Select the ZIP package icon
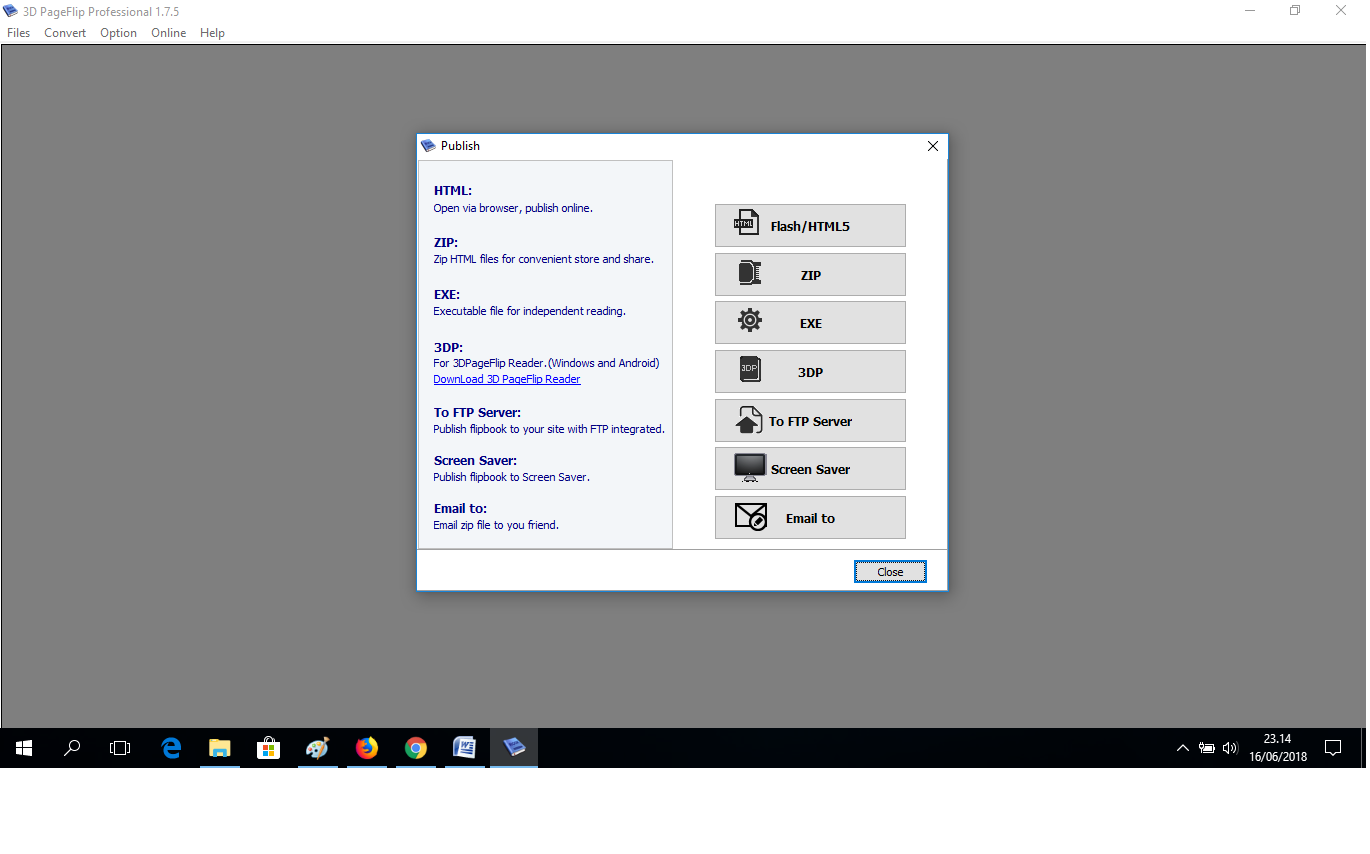Screen dimensions: 1370x854 (x=749, y=274)
